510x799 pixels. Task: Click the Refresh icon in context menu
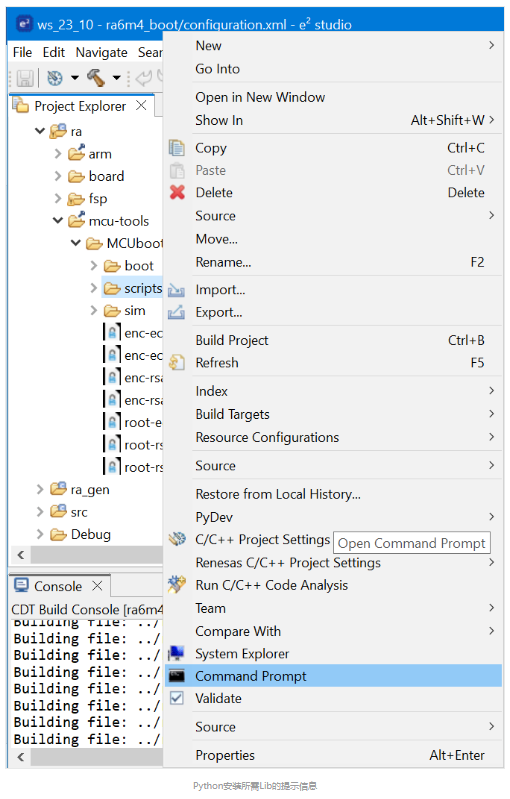(176, 362)
